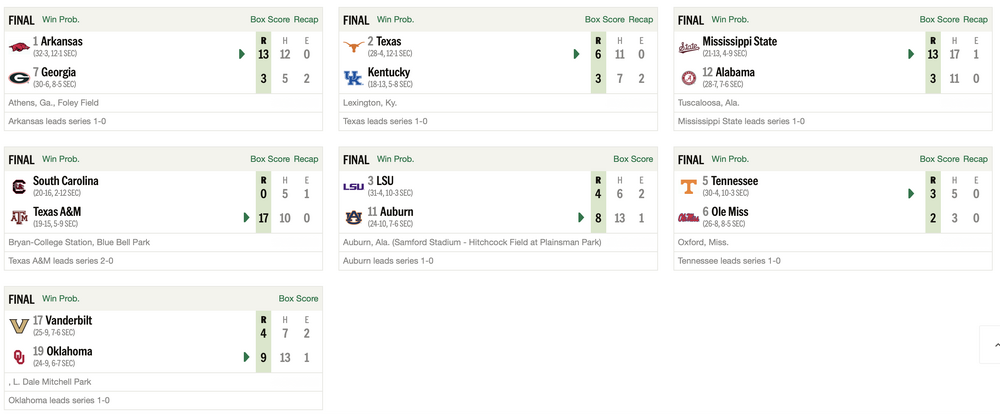Click the scroll-to-top arrow button
The width and height of the screenshot is (1000, 414).
coord(992,345)
